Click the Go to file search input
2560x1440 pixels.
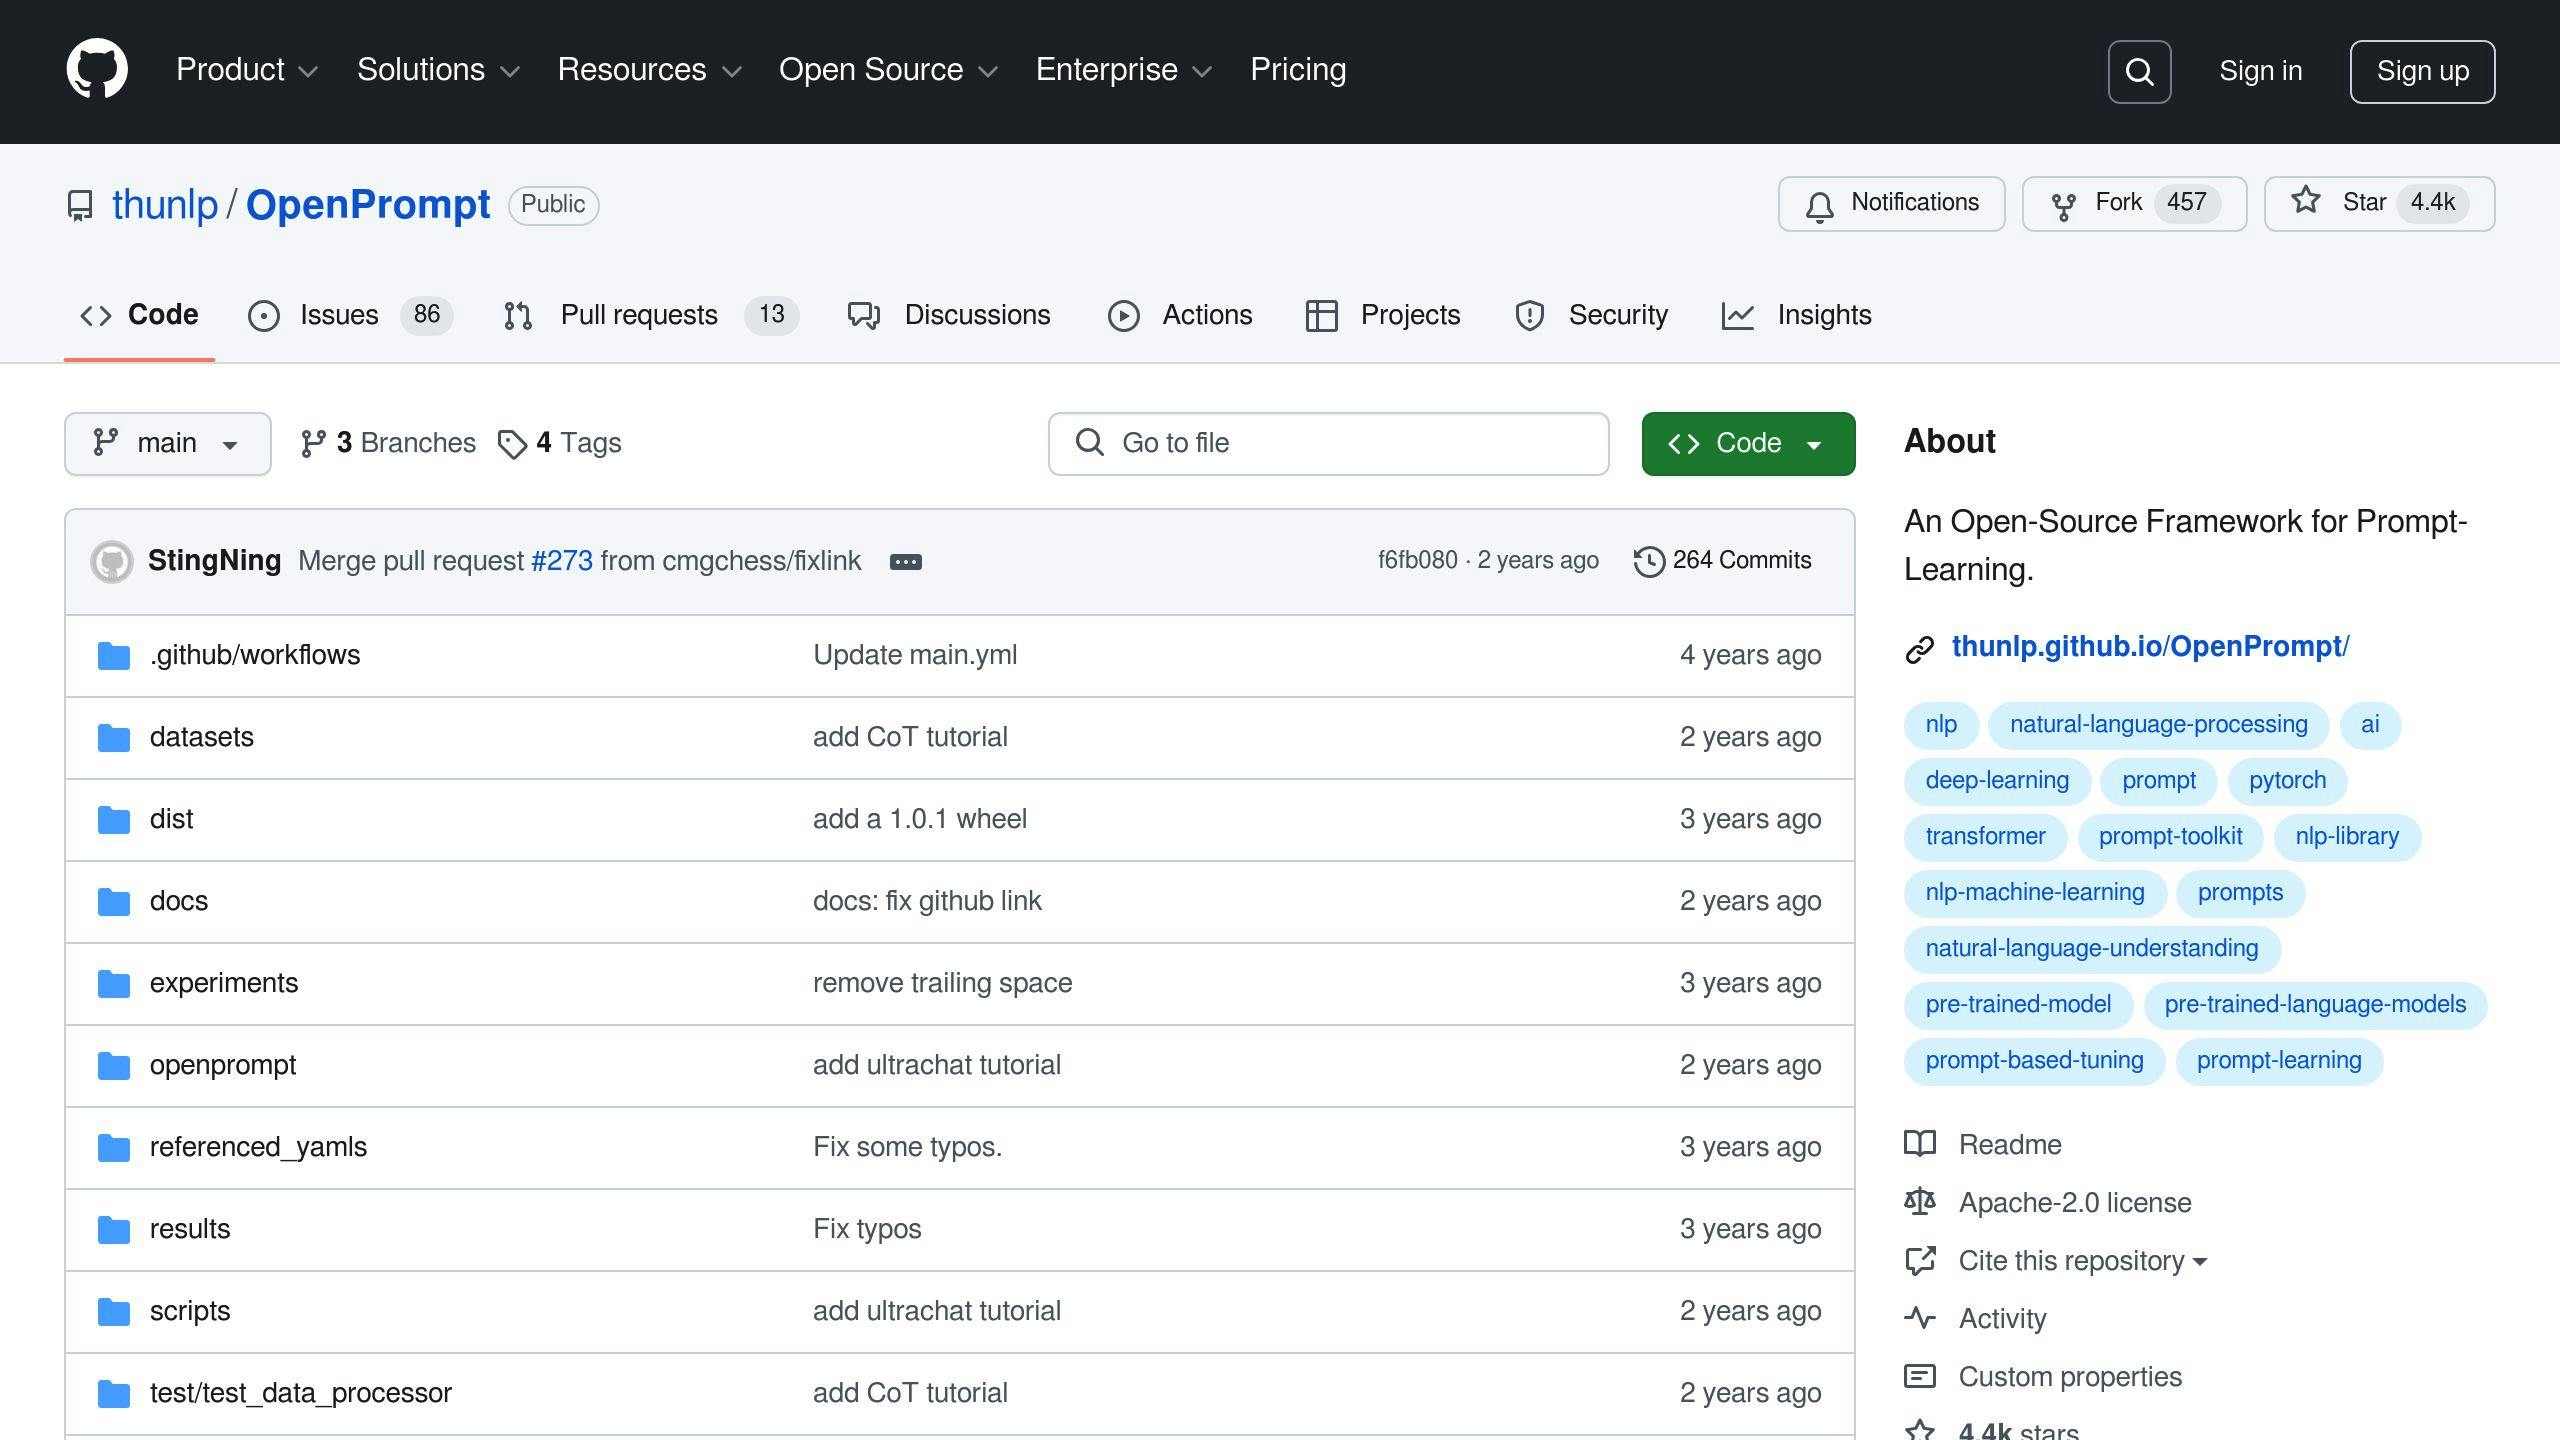tap(1327, 443)
